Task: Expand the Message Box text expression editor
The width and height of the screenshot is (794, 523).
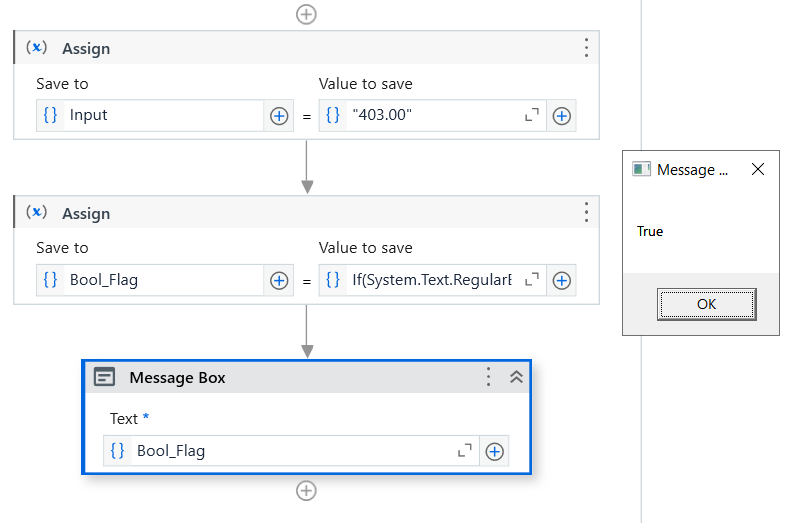Action: tap(464, 451)
